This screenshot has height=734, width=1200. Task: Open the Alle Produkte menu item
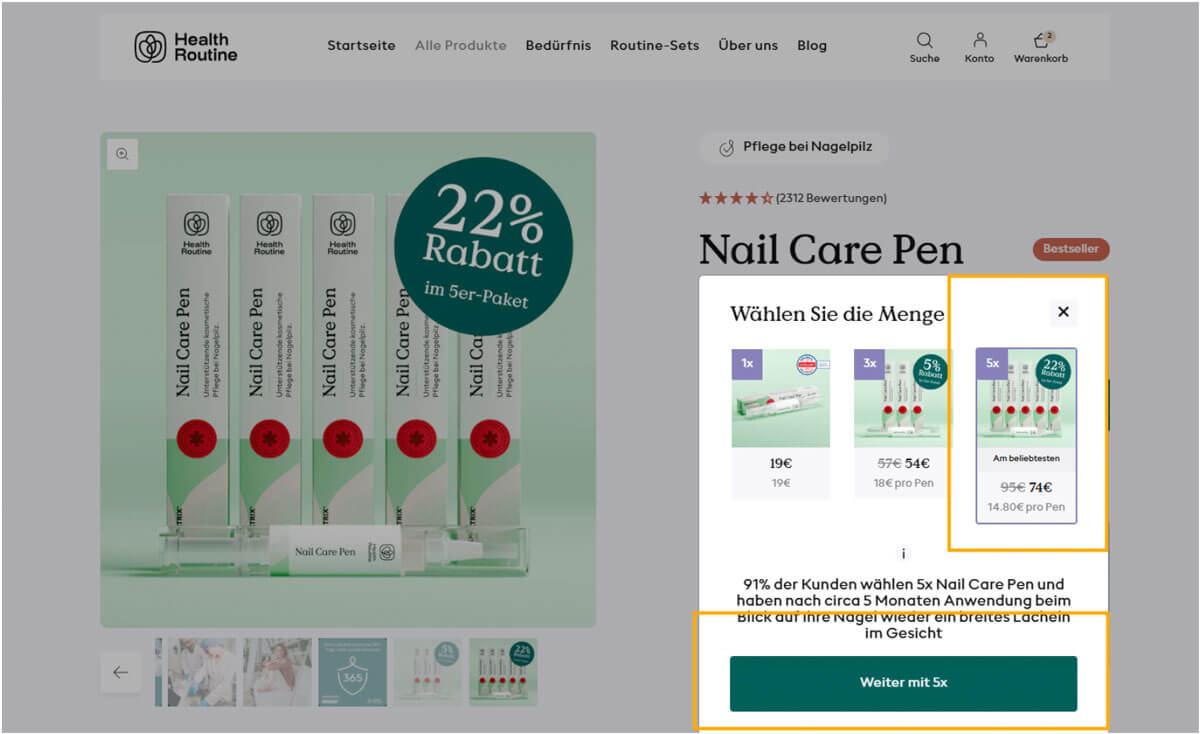click(x=461, y=46)
